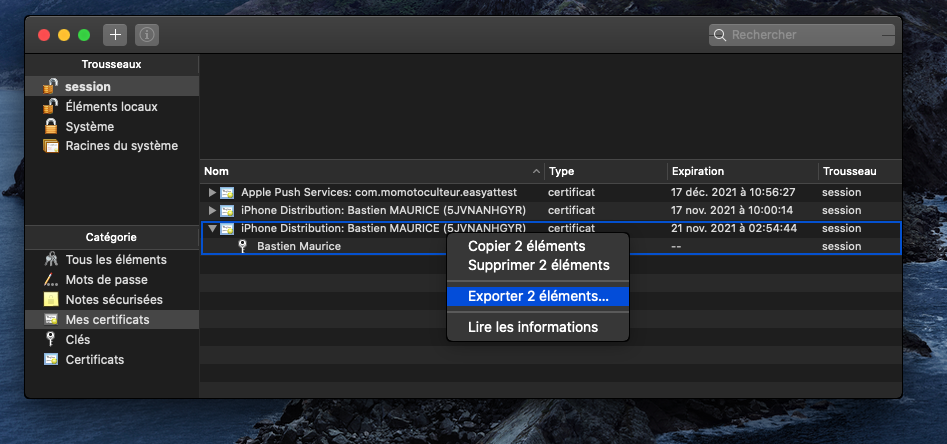Image resolution: width=947 pixels, height=444 pixels.
Task: Choose Lire les informations from context menu
Action: coord(538,327)
